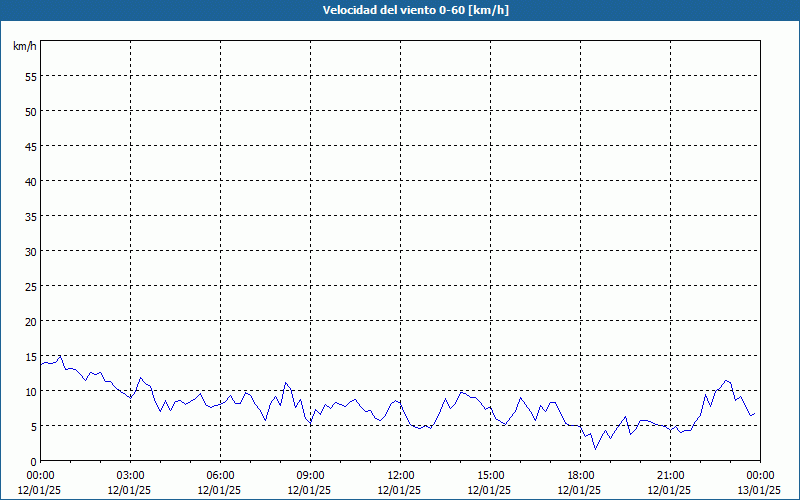The width and height of the screenshot is (800, 500).
Task: Click the 09:00 time axis label
Action: tap(310, 475)
